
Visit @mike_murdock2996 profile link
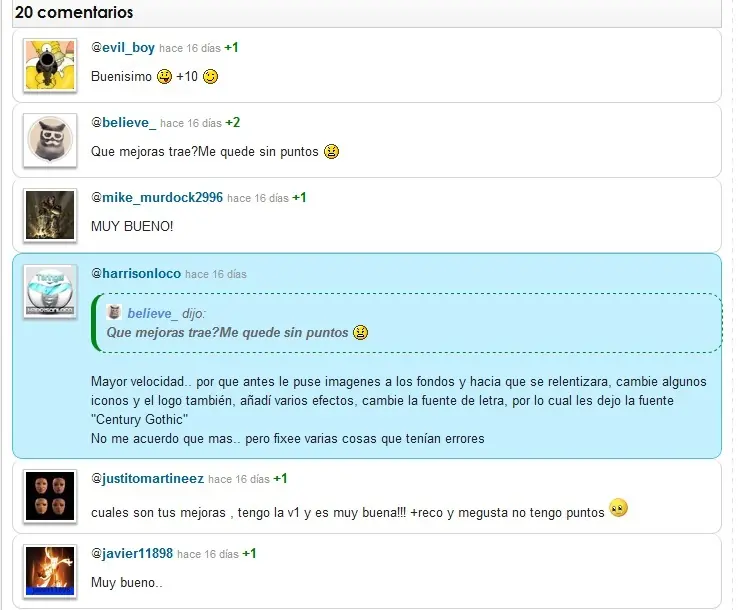(157, 198)
